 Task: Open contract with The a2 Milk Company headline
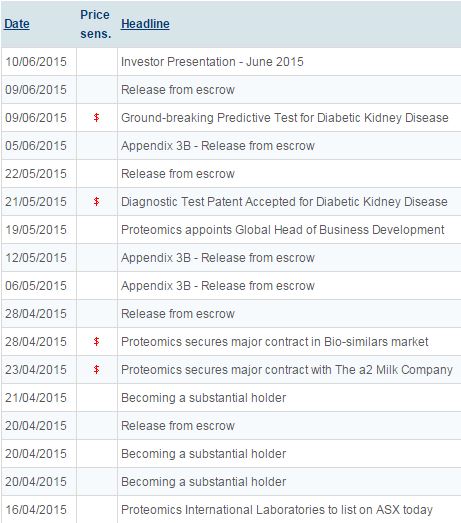(287, 370)
